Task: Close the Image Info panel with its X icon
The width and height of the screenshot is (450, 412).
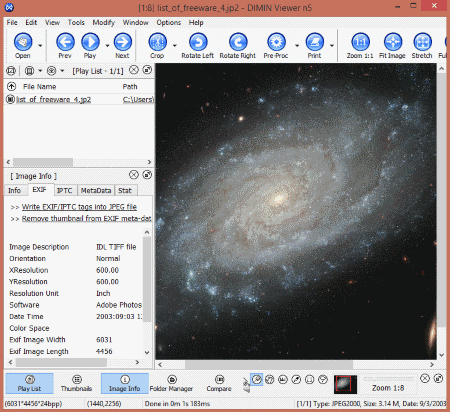Action: (x=134, y=175)
